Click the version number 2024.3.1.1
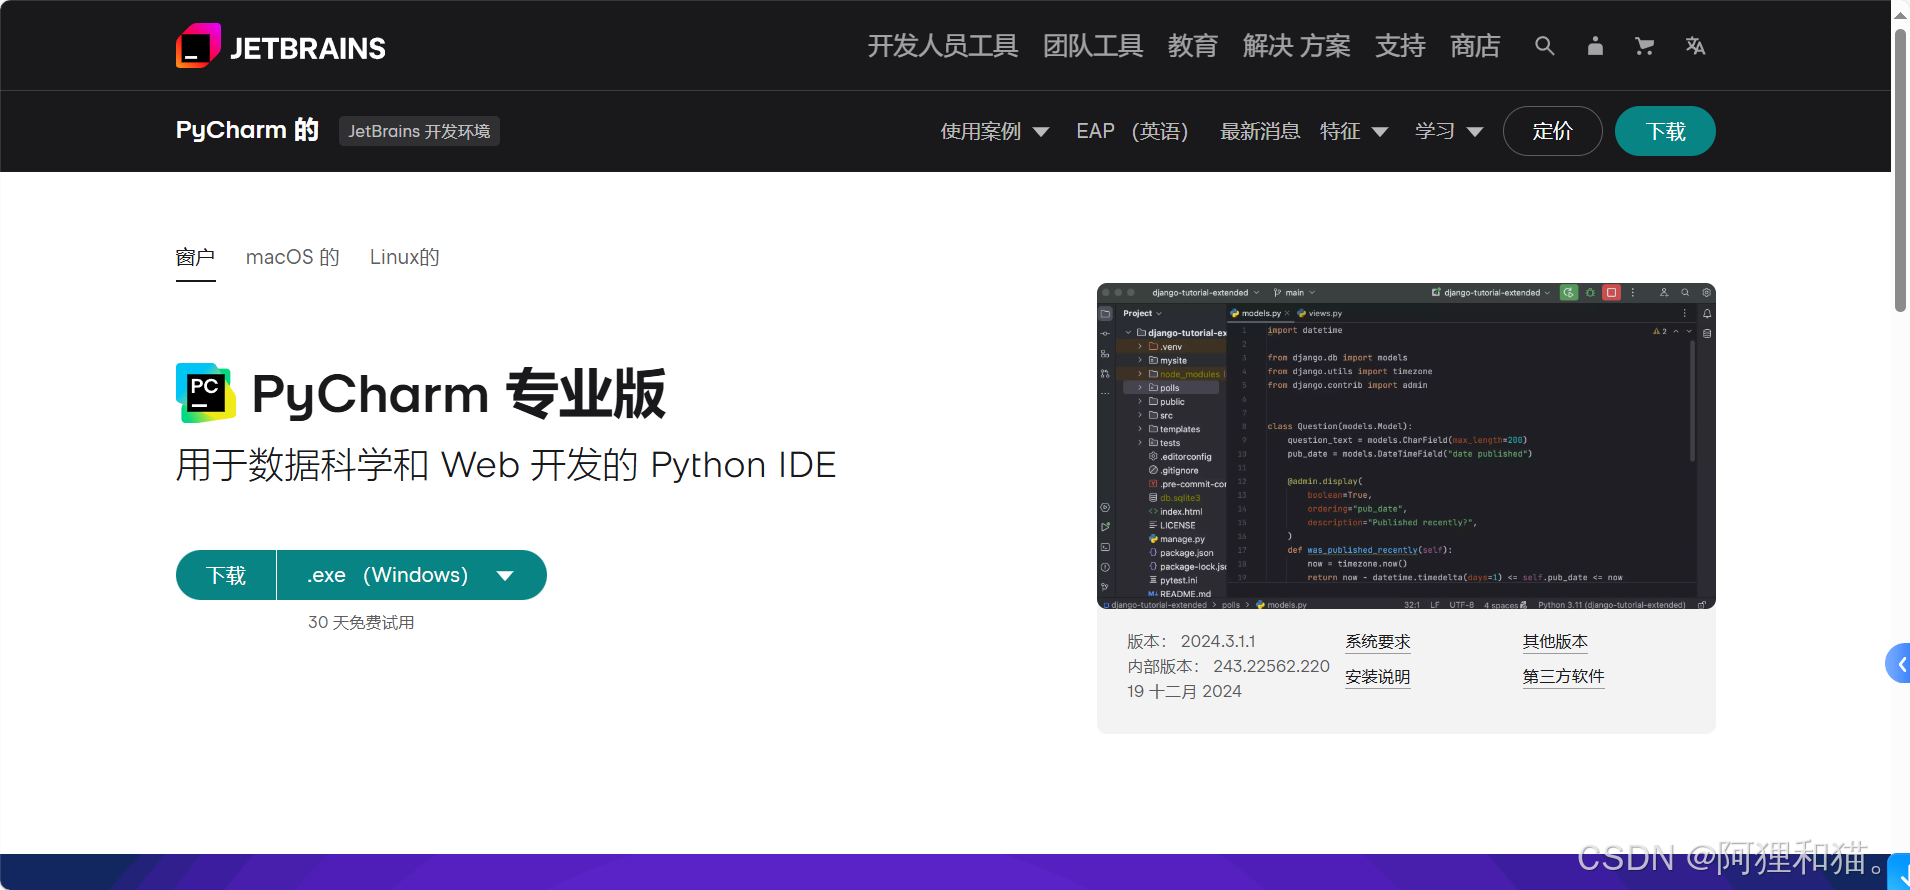The width and height of the screenshot is (1910, 890). pyautogui.click(x=1218, y=641)
